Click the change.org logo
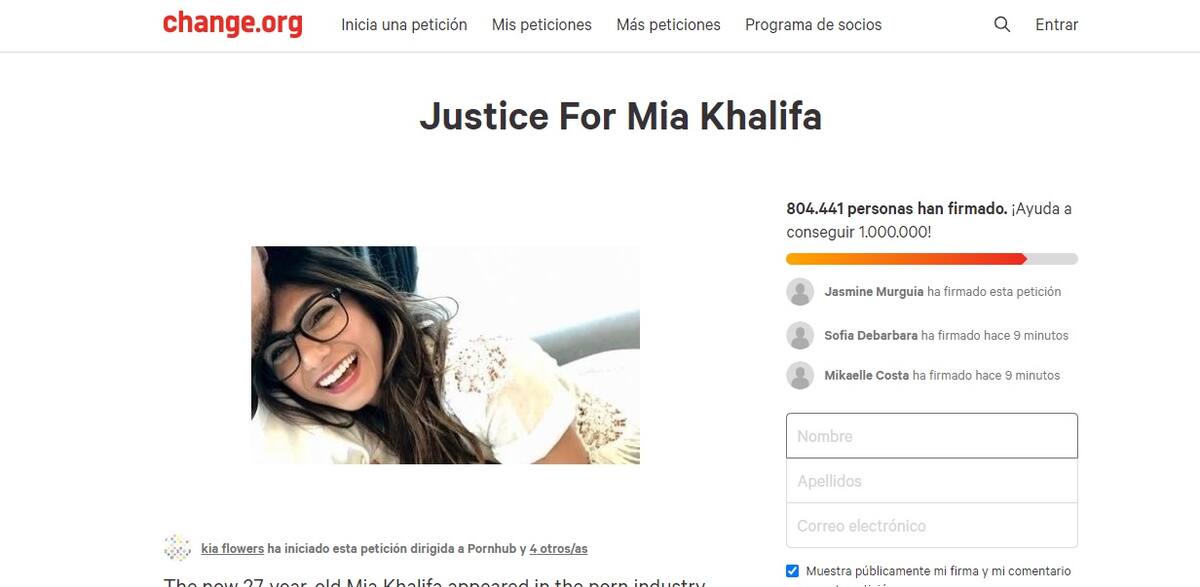Screen dimensions: 1200x587 [233, 23]
